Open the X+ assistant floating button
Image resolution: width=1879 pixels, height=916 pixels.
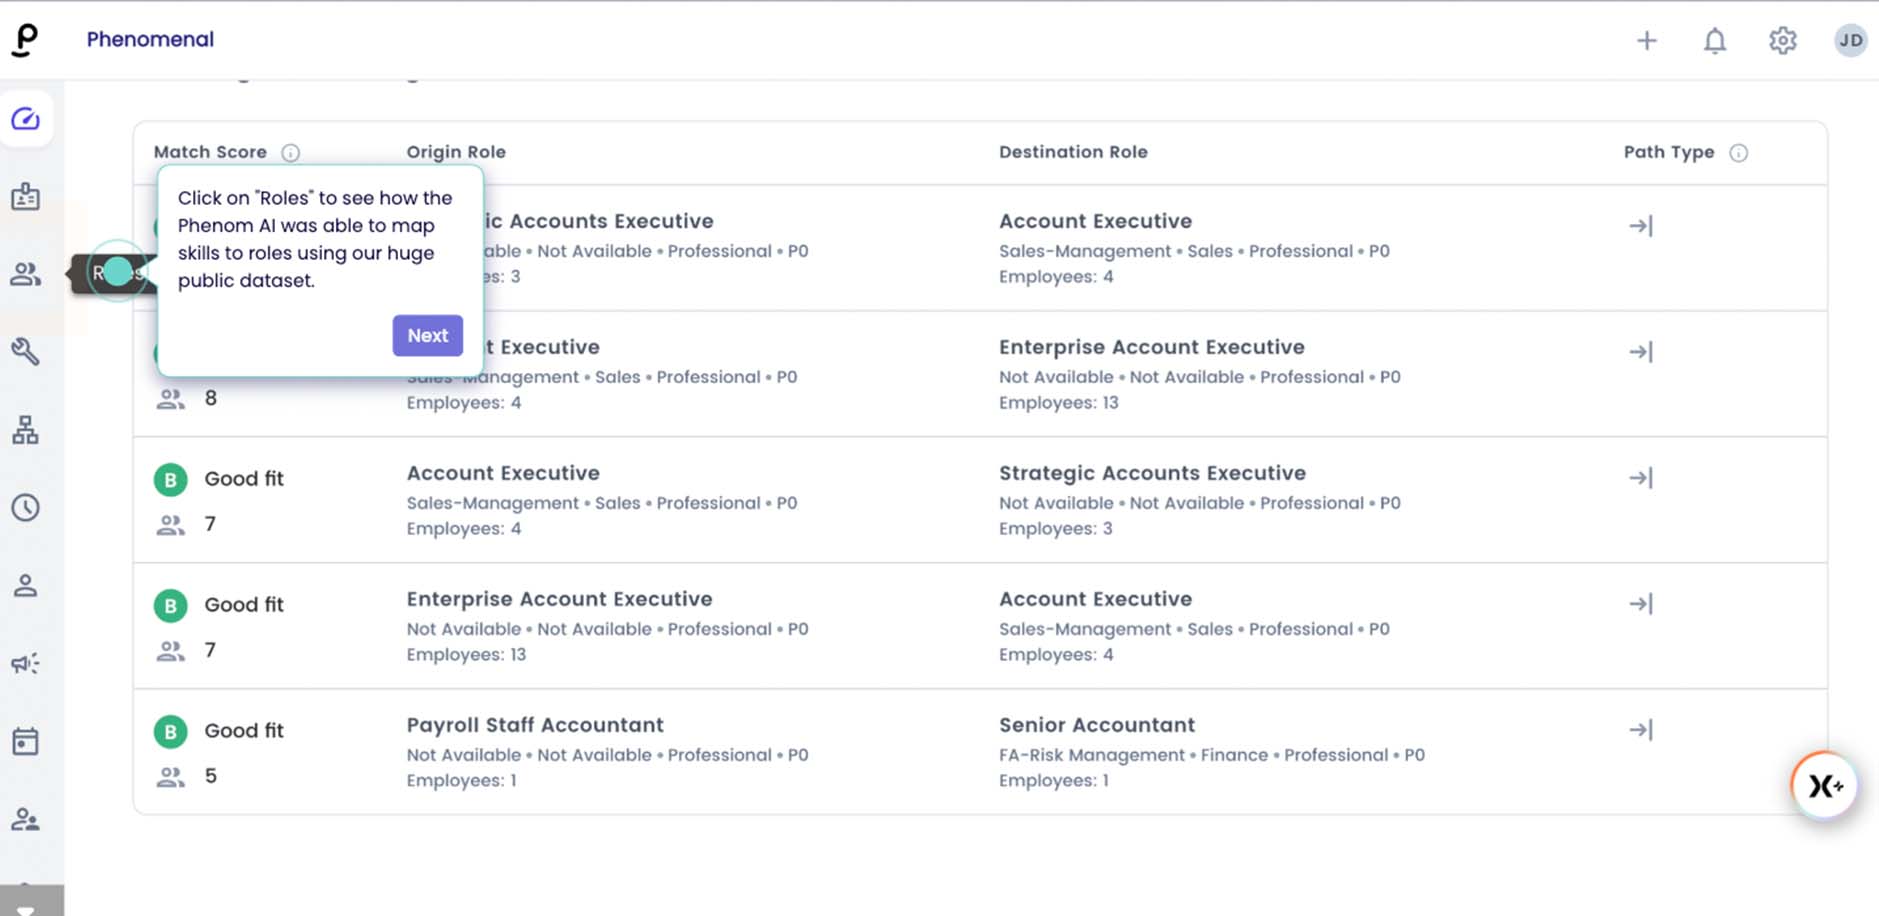[x=1825, y=786]
